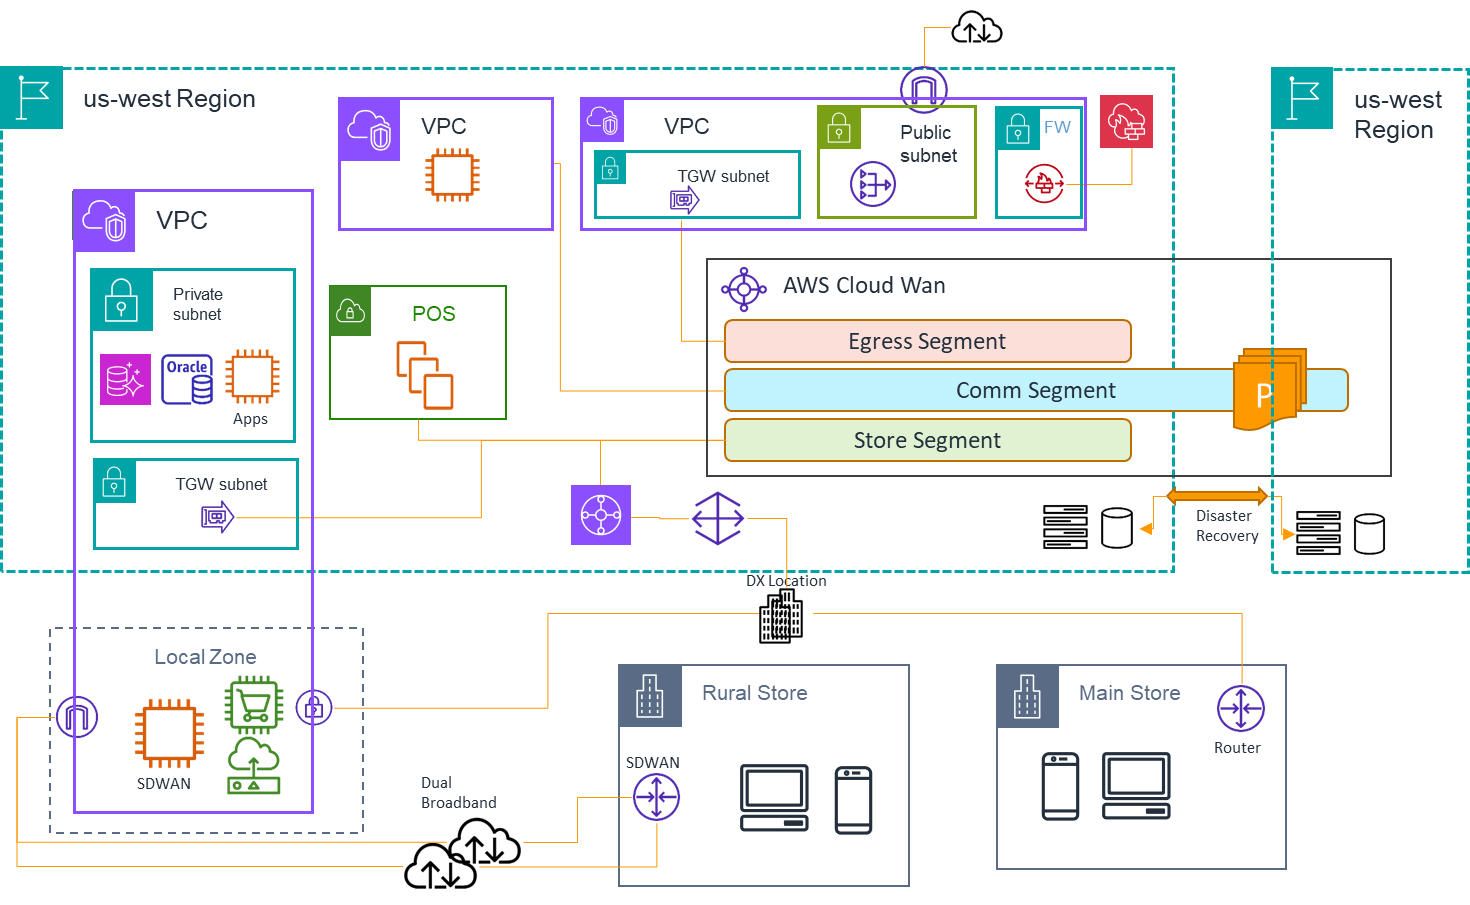Click the "Private subnet" label

[x=198, y=304]
